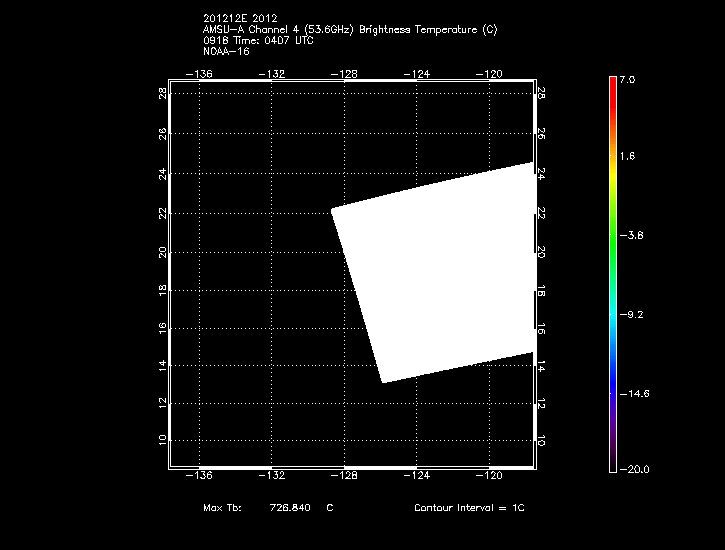This screenshot has height=550, width=725.
Task: Select the AMSU-A Channel 4 Brightness Temperature heading
Action: [349, 29]
